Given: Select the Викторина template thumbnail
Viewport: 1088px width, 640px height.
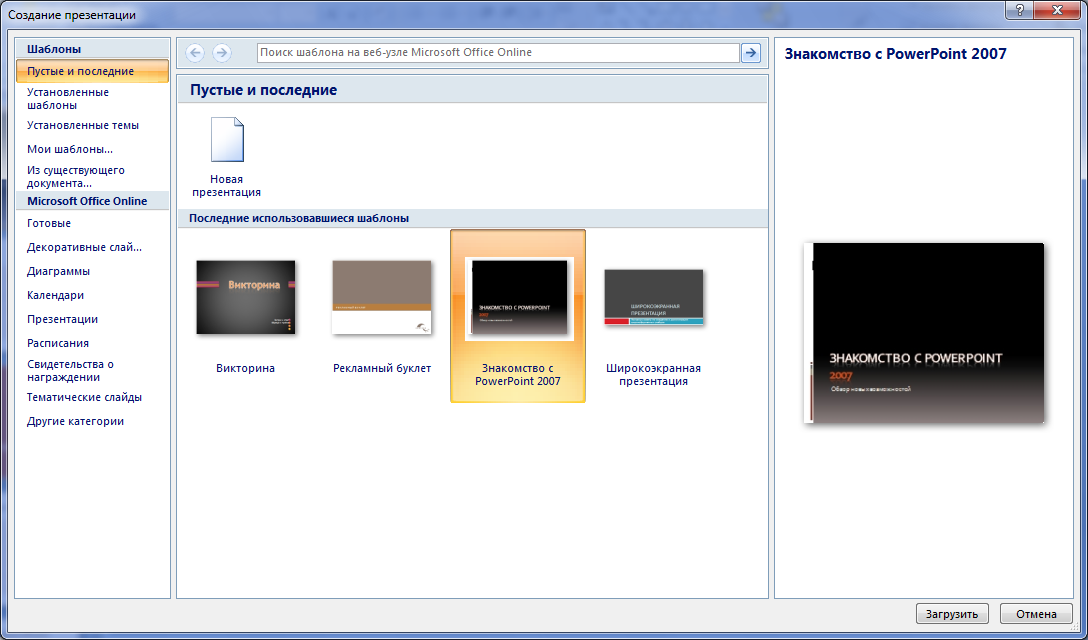Looking at the screenshot, I should pos(246,298).
